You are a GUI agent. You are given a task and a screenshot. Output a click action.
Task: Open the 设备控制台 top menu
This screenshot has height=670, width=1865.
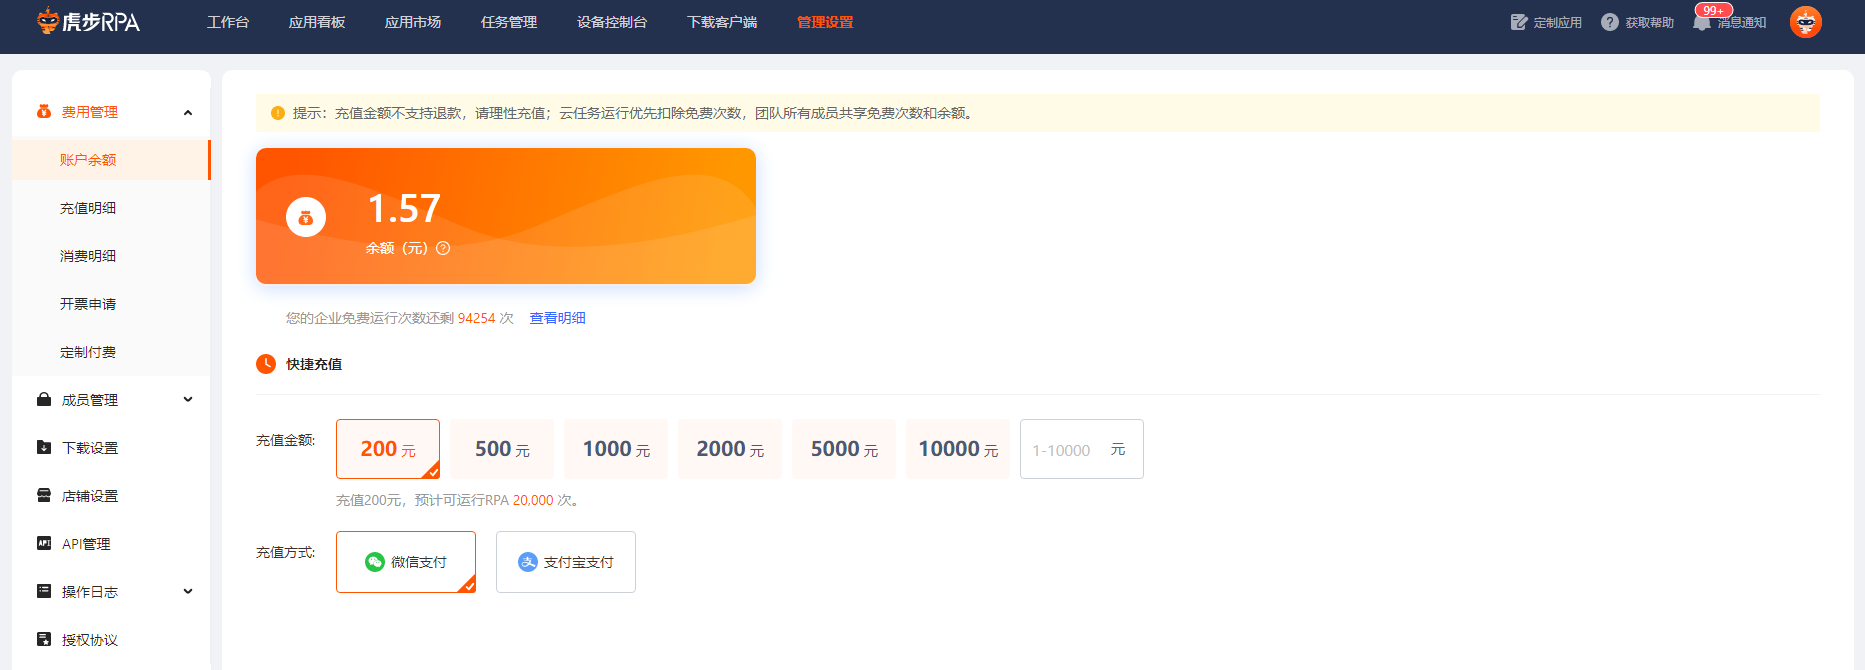tap(612, 22)
